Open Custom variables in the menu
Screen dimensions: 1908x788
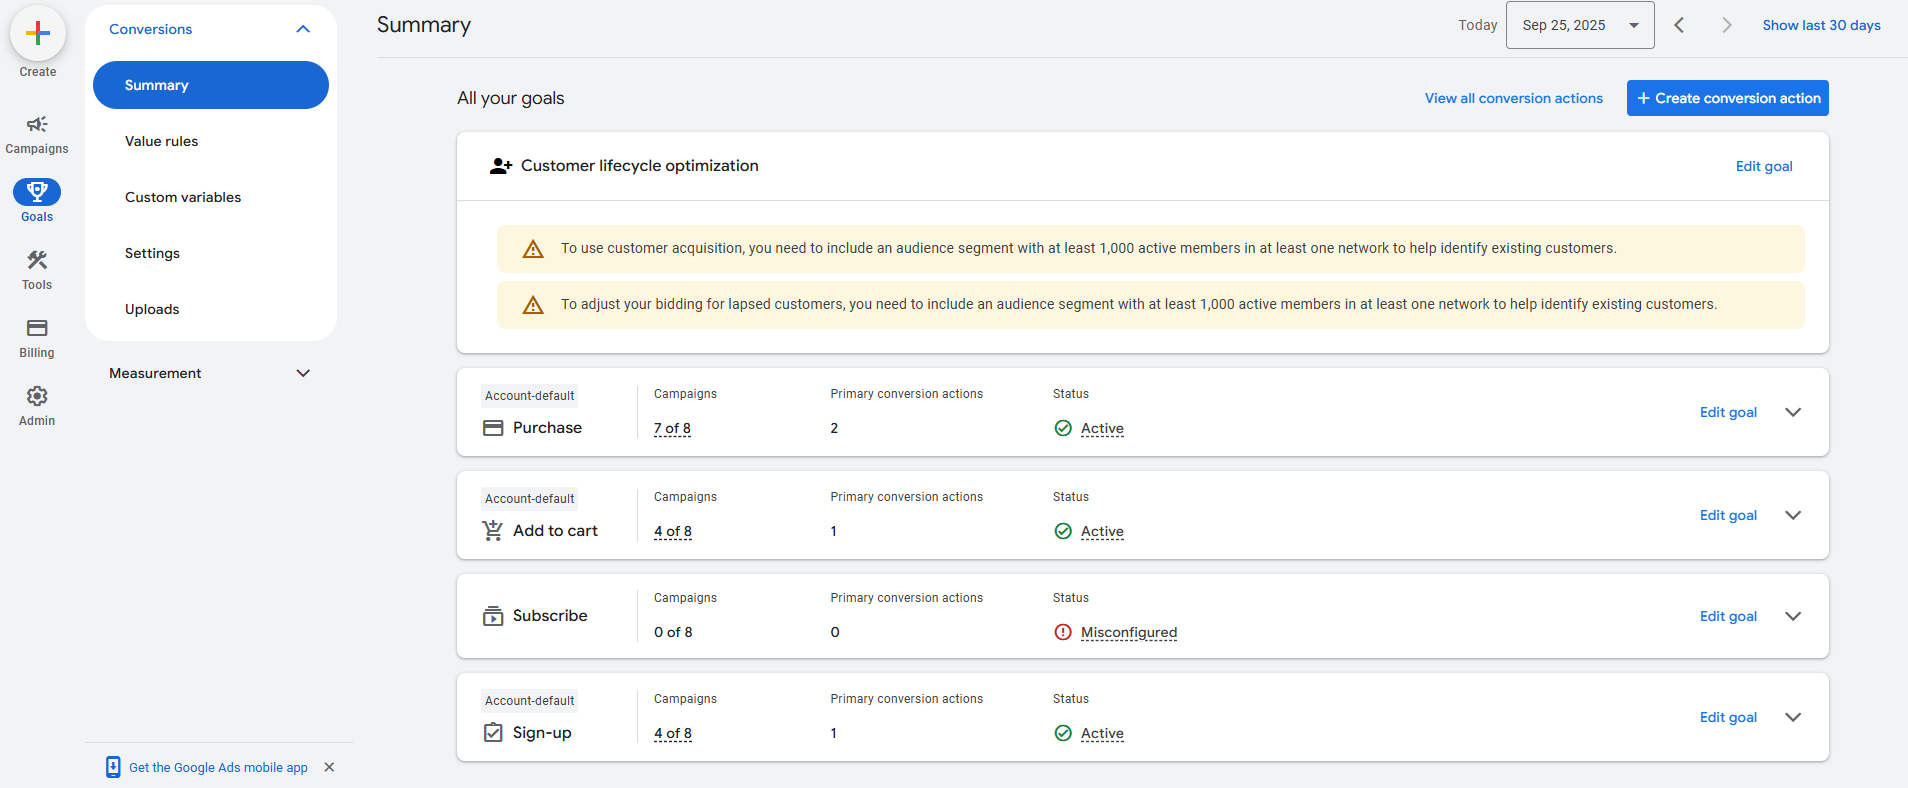[x=183, y=197]
